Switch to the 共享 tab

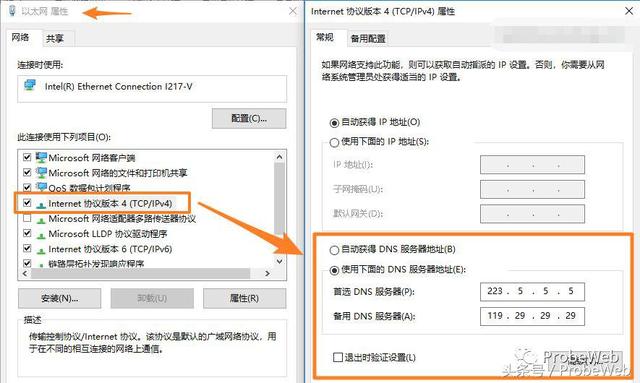point(55,38)
